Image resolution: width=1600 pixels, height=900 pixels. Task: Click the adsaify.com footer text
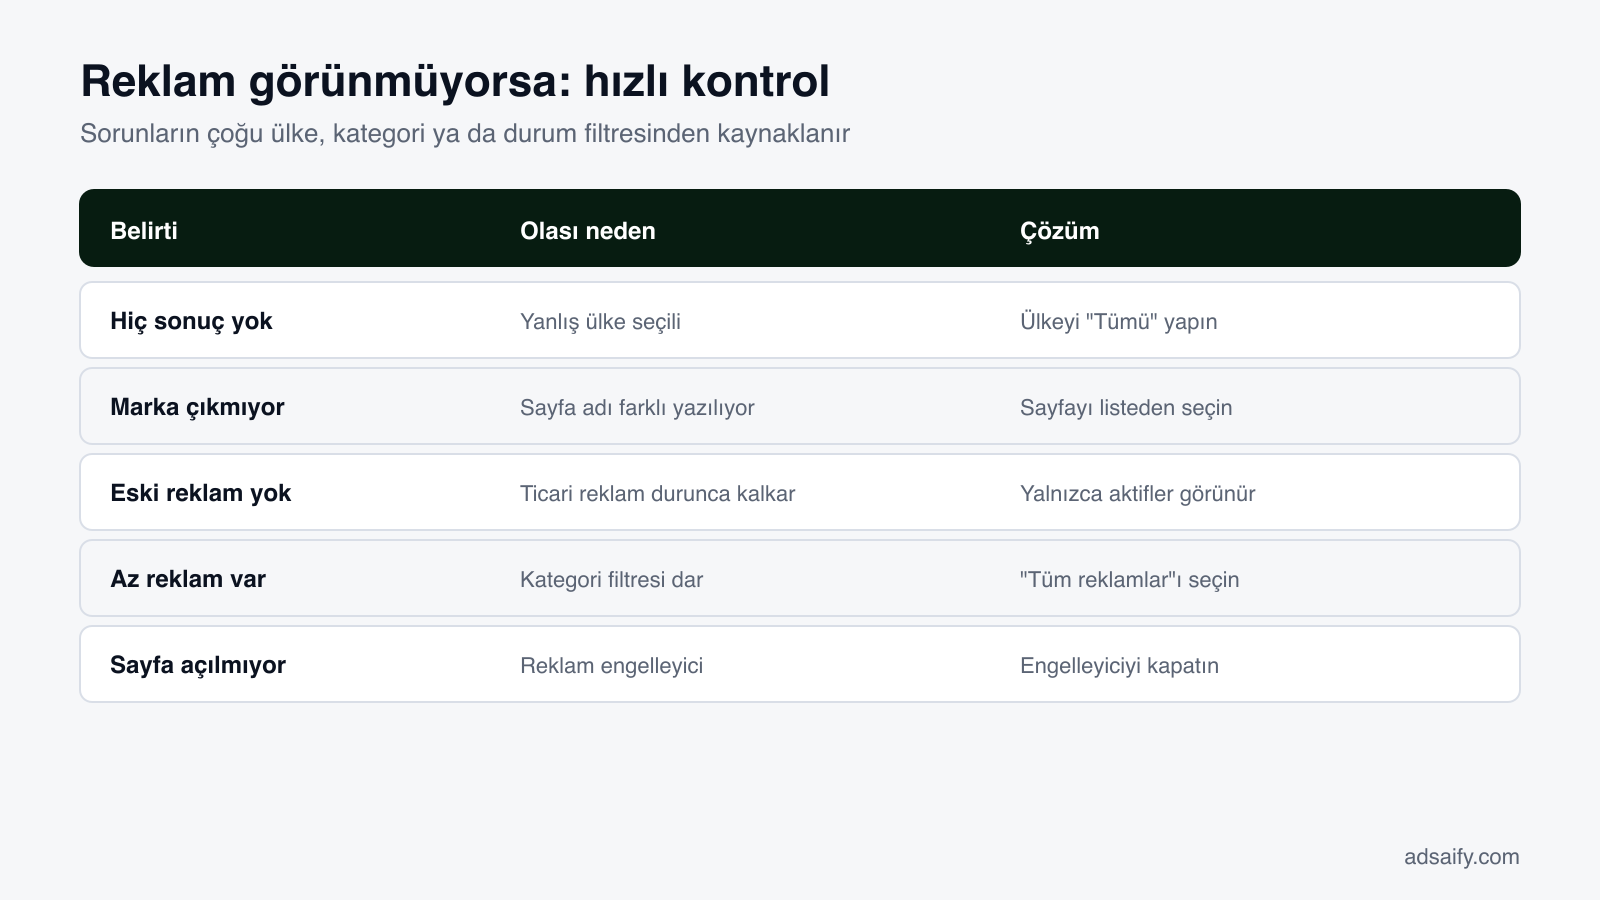click(1462, 857)
